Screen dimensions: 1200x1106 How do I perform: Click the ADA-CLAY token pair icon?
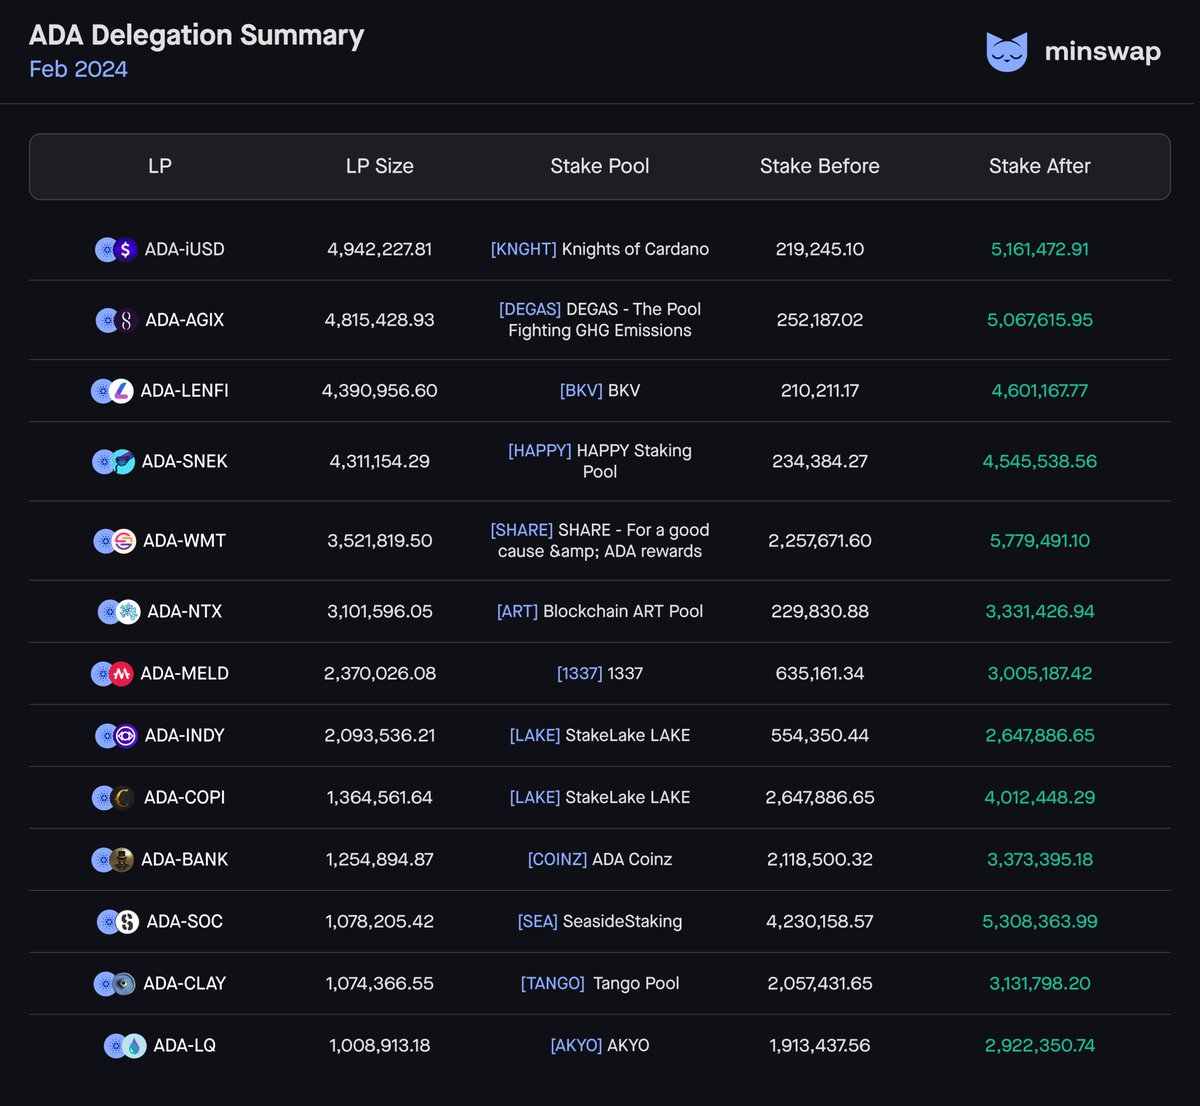[x=113, y=983]
